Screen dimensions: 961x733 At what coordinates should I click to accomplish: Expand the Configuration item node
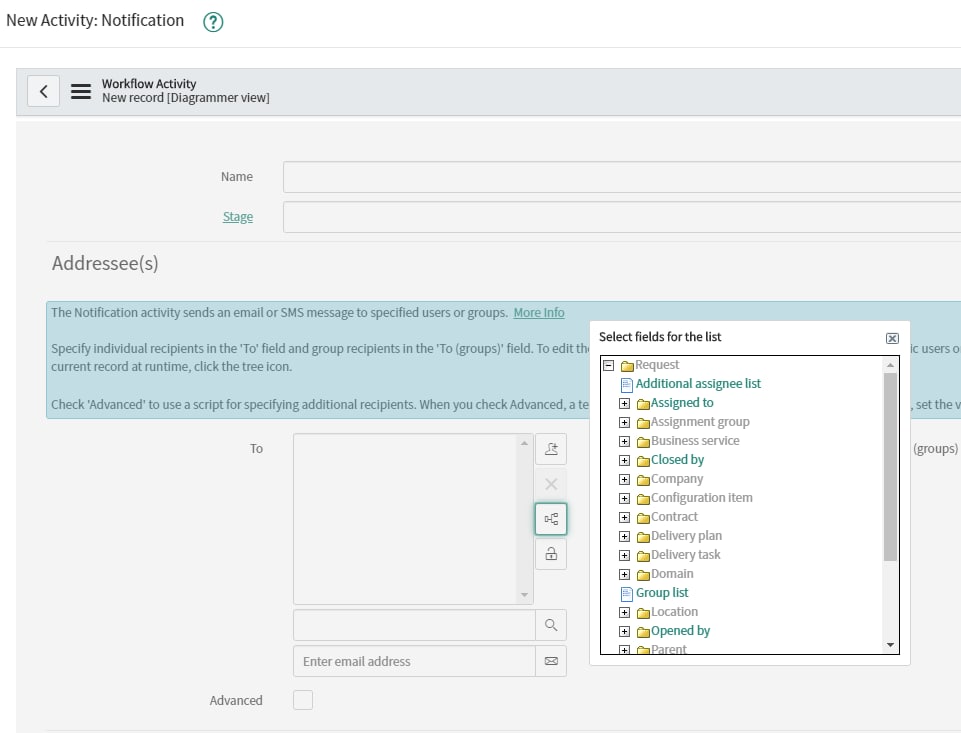[625, 498]
